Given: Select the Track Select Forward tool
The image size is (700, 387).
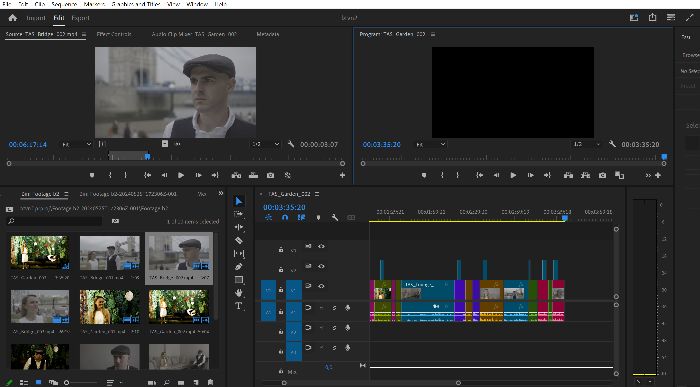Looking at the screenshot, I should click(239, 214).
